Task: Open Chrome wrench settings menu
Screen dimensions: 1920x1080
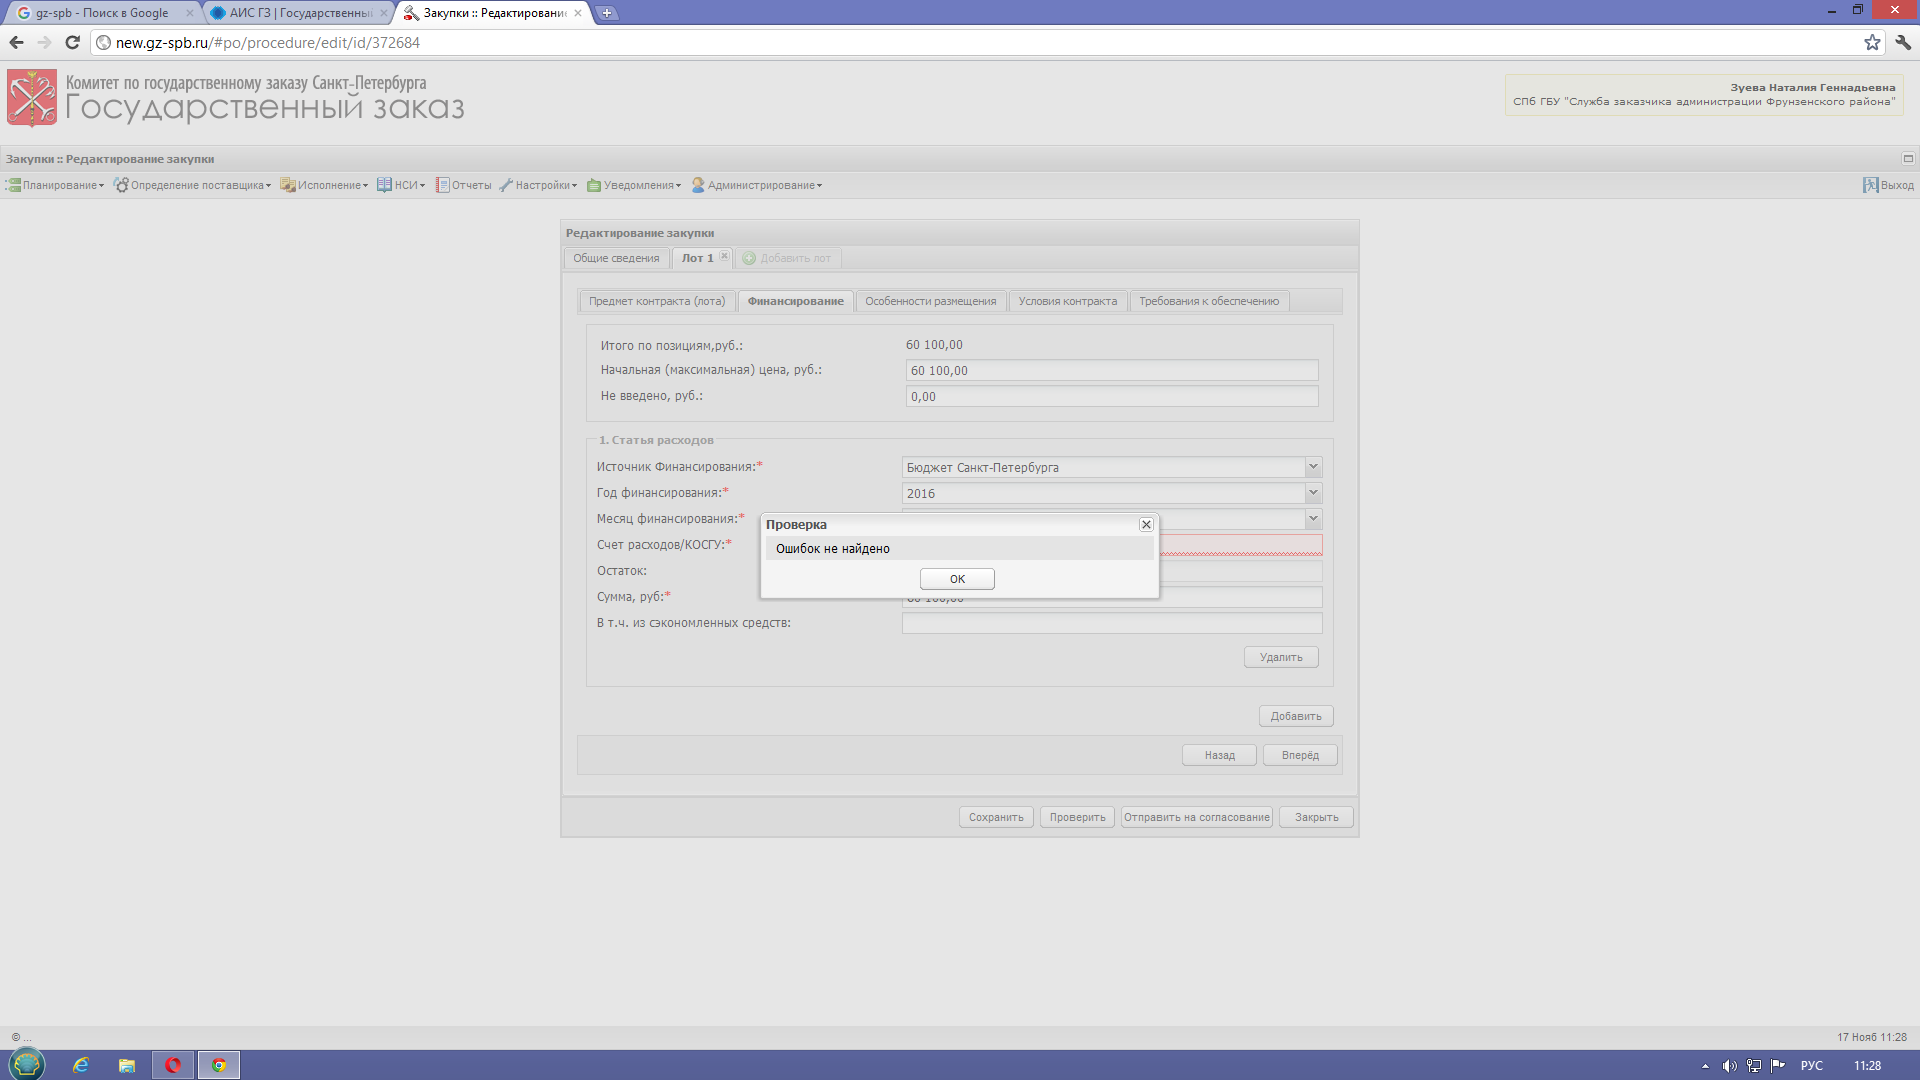Action: pos(1903,42)
